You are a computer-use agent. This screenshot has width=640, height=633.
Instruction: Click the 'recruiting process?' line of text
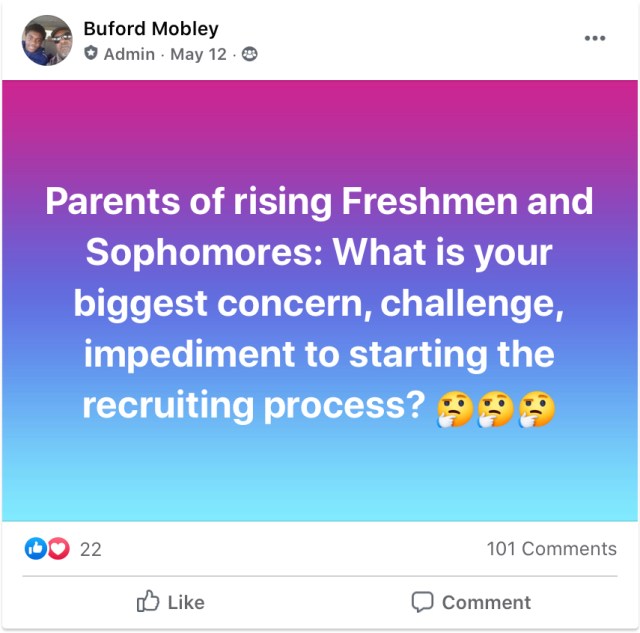[x=254, y=406]
